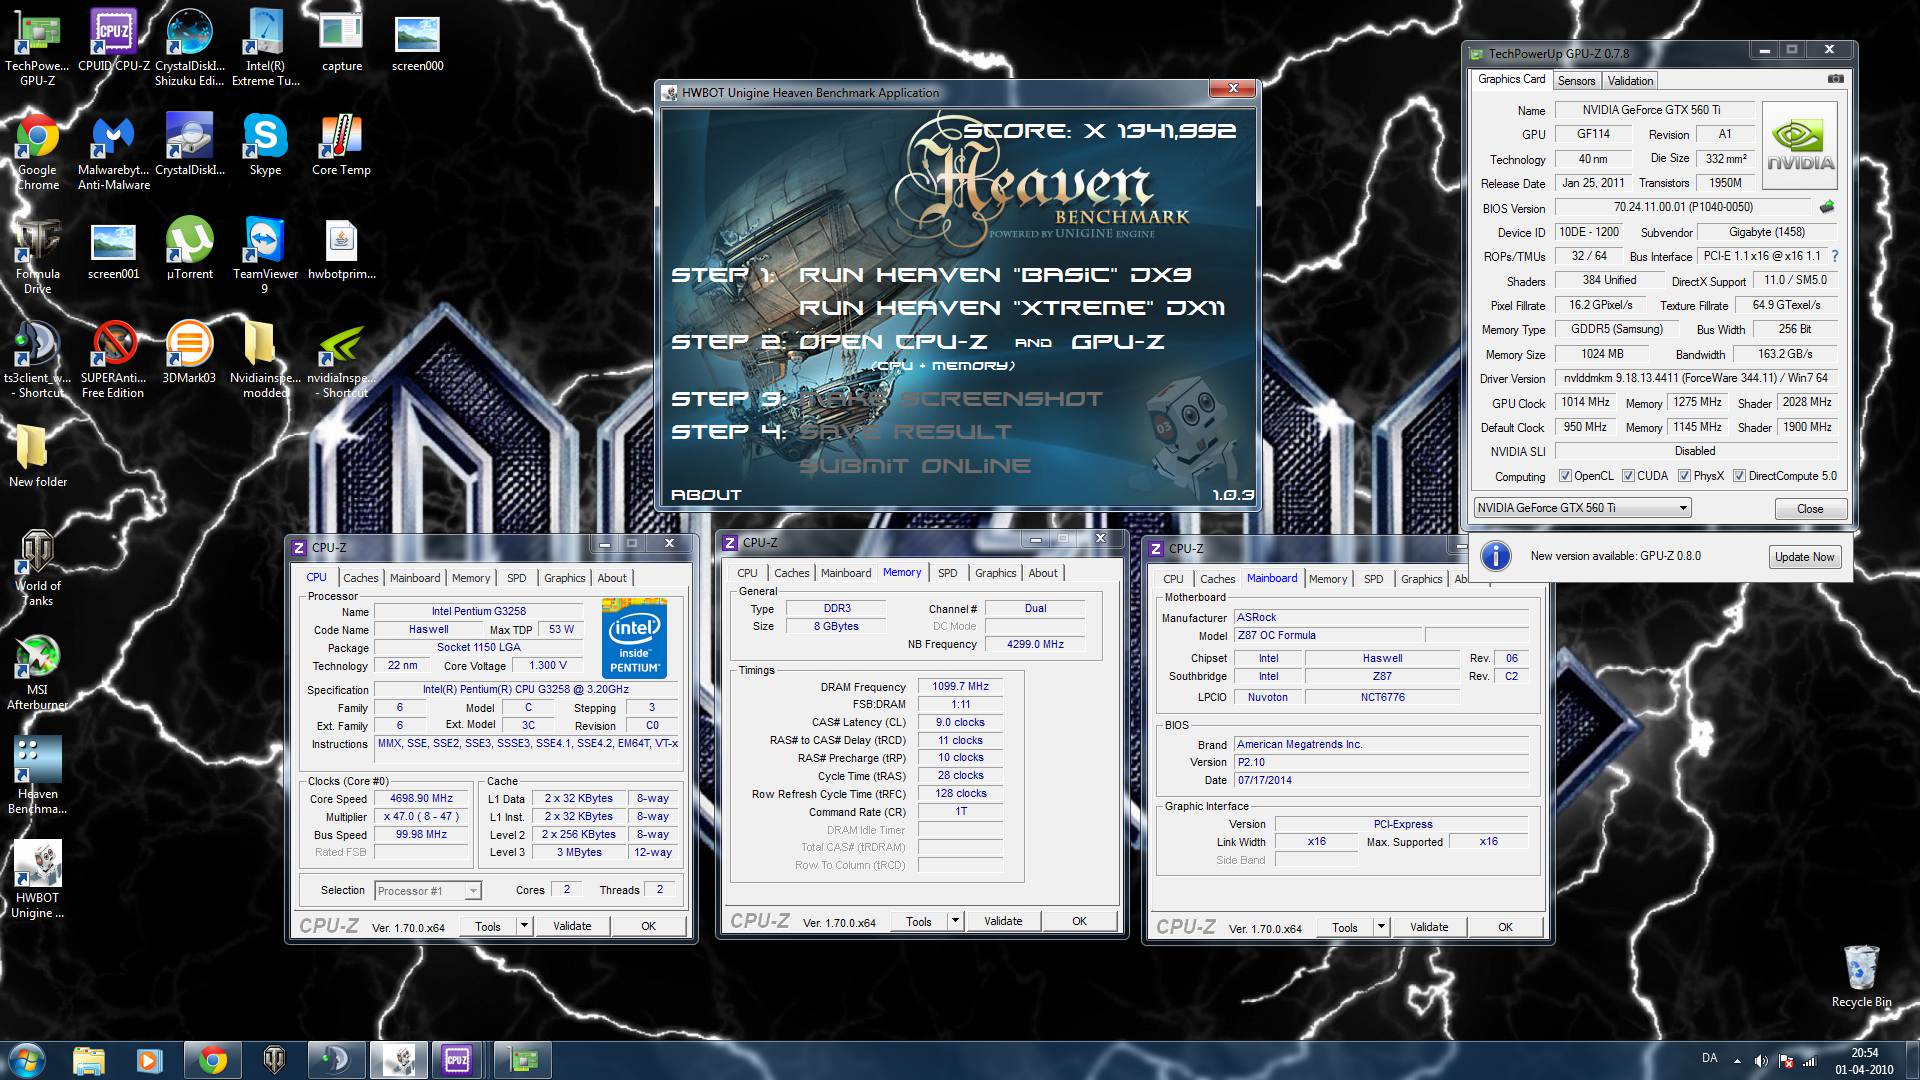Switch to Validation tab in GPU-Z
Image resolution: width=1920 pixels, height=1080 pixels.
1630,81
